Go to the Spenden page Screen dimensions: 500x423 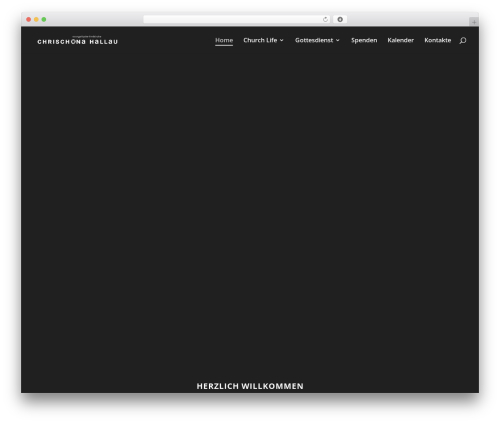[x=364, y=40]
